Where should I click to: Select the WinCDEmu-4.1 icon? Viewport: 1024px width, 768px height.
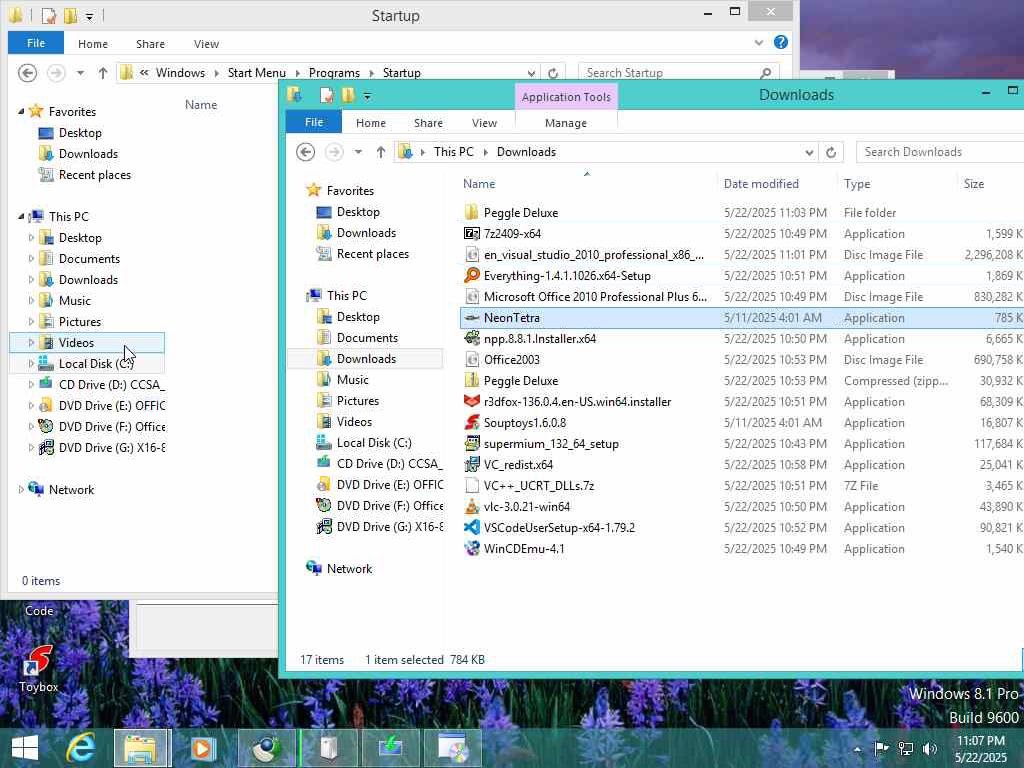click(472, 548)
